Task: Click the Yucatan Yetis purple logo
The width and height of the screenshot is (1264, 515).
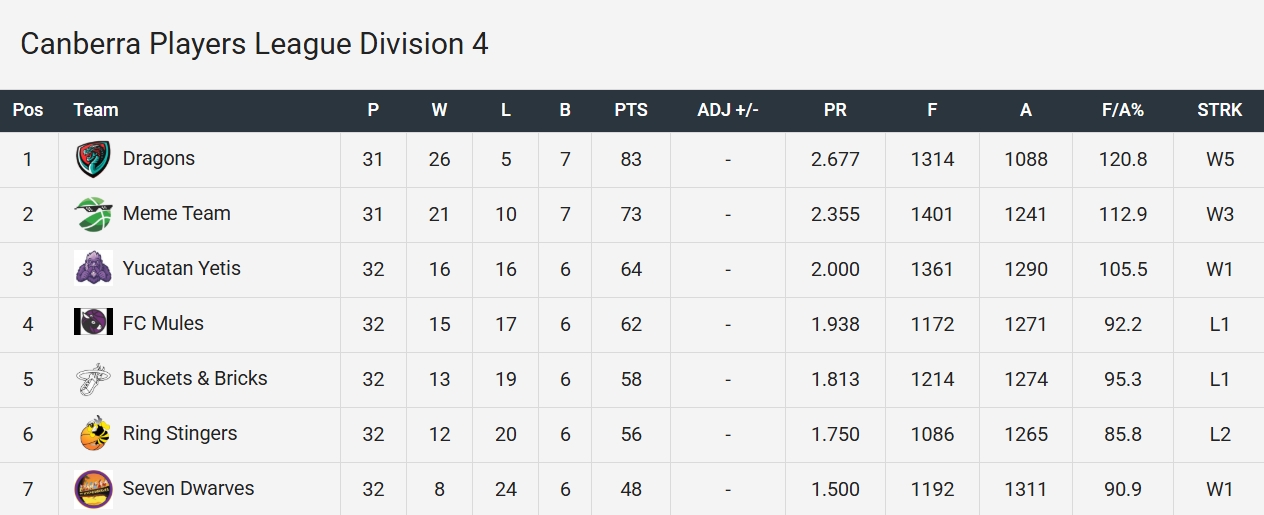Action: (93, 269)
